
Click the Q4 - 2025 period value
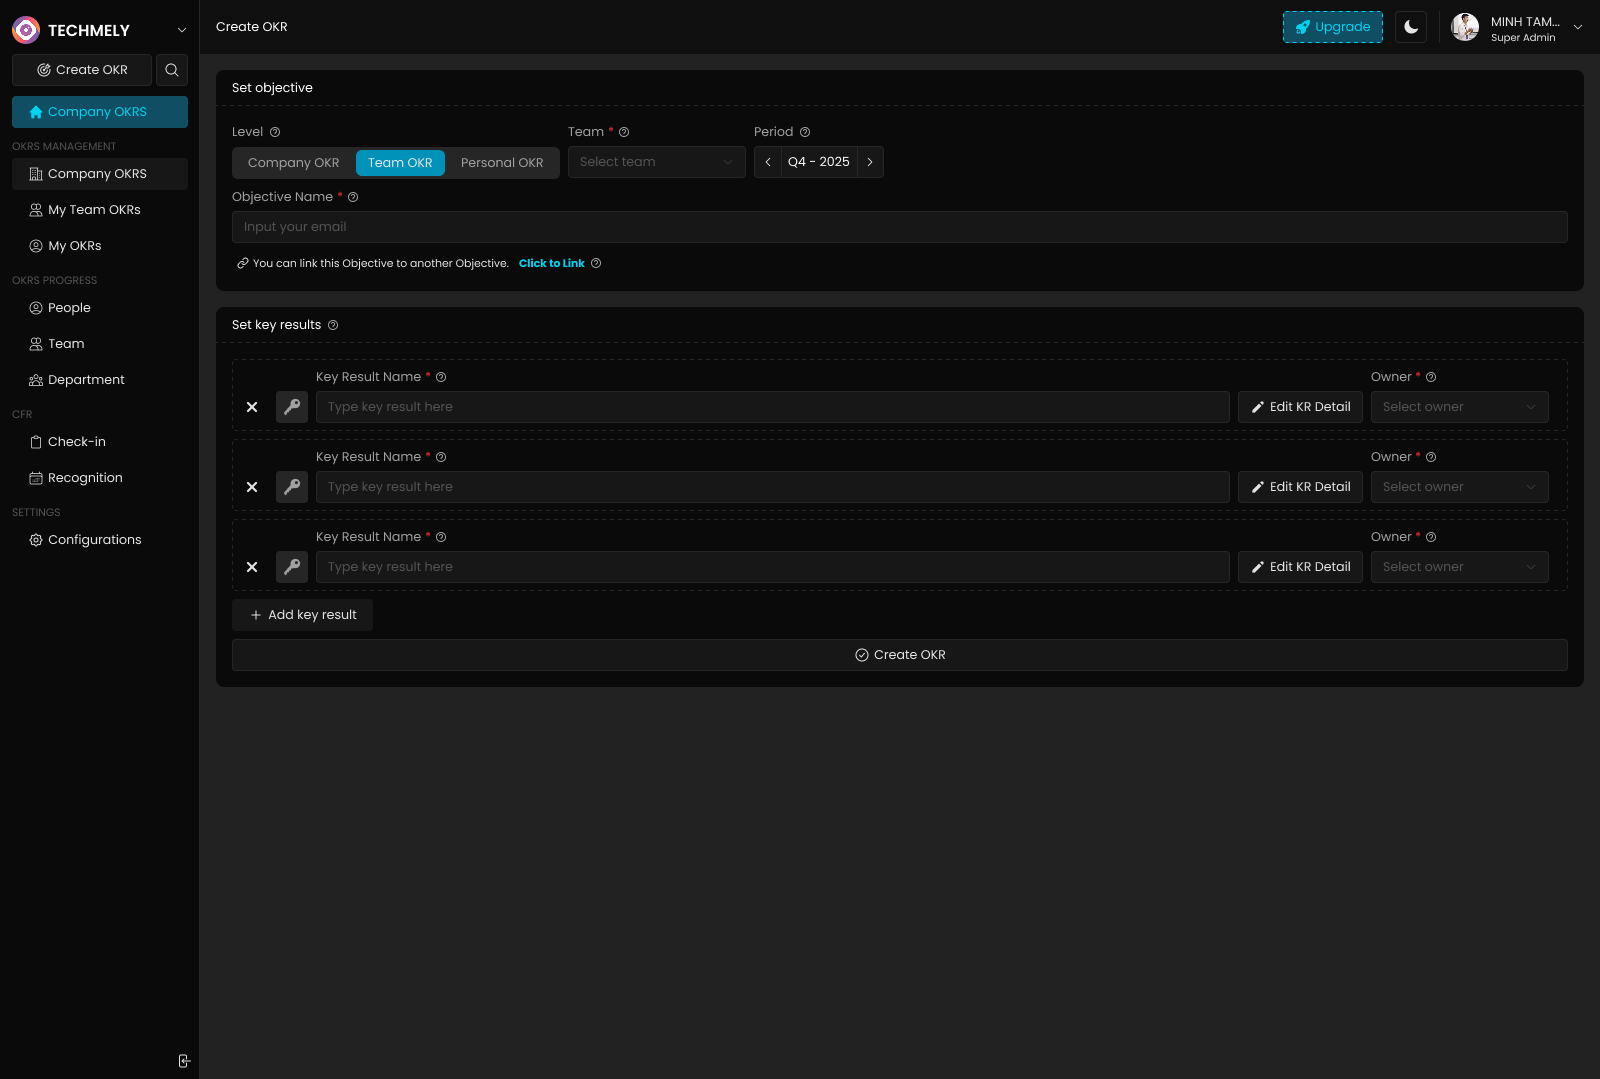pyautogui.click(x=819, y=162)
